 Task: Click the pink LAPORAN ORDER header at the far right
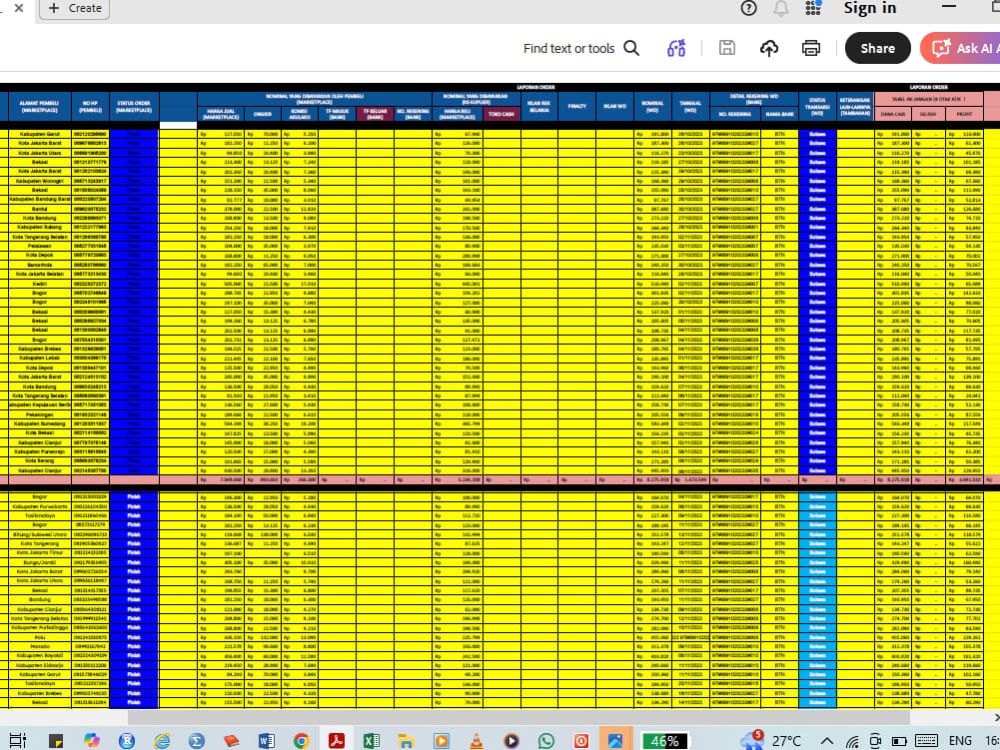click(x=929, y=87)
